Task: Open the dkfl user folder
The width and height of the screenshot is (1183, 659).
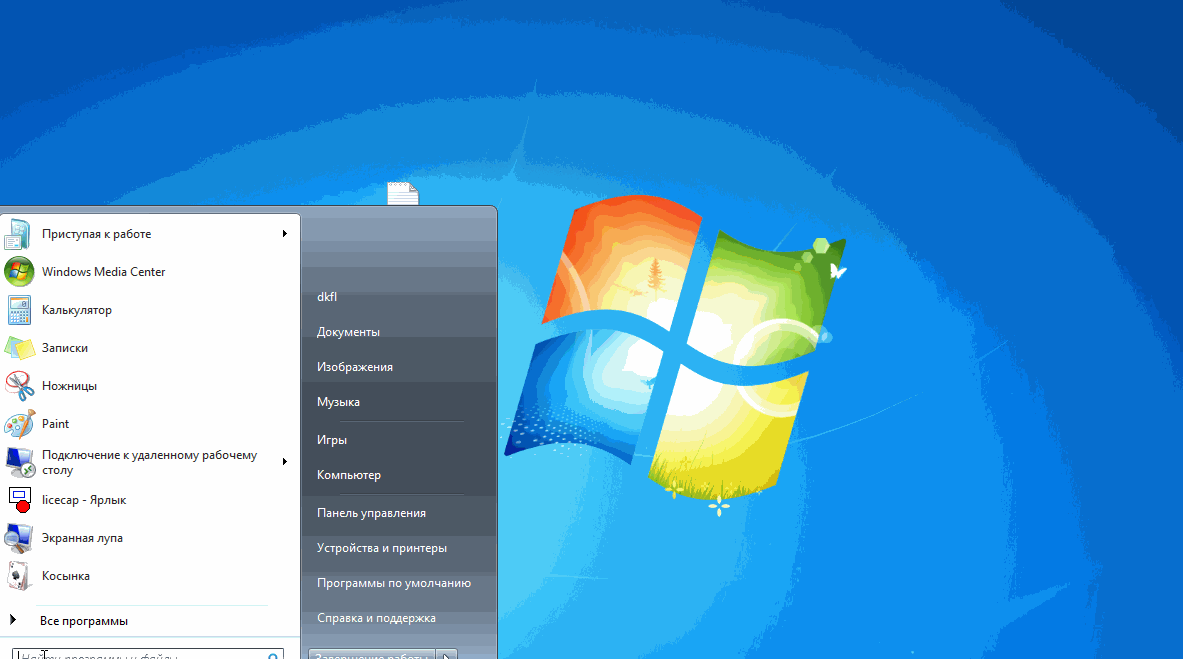Action: point(327,297)
